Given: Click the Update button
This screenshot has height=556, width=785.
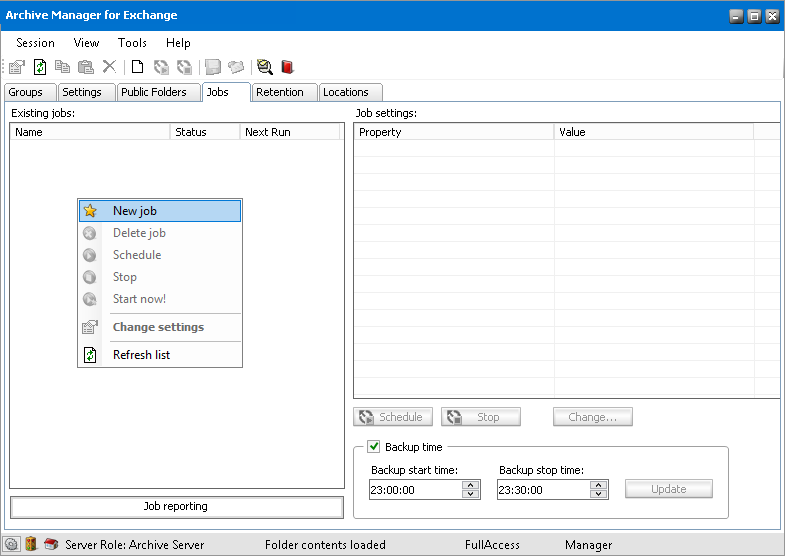Looking at the screenshot, I should point(669,489).
